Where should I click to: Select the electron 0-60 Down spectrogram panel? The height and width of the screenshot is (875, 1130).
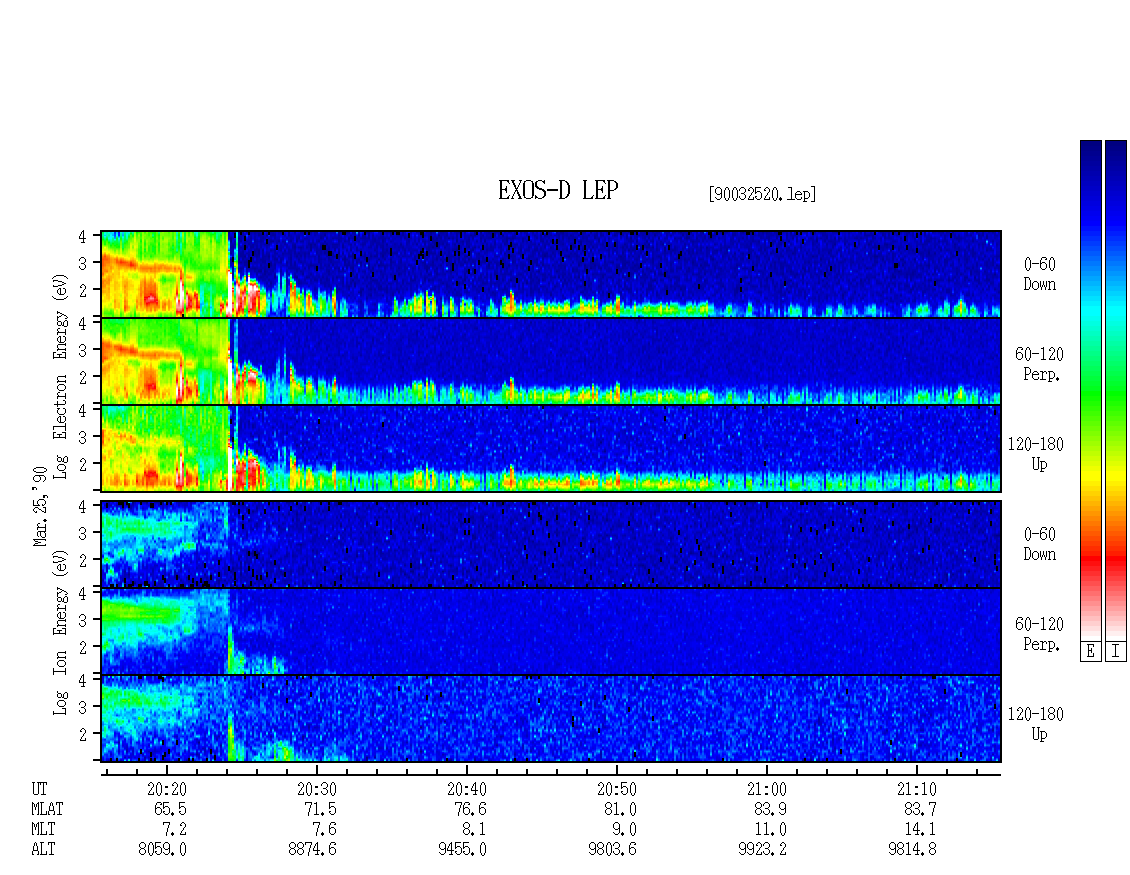(x=551, y=274)
